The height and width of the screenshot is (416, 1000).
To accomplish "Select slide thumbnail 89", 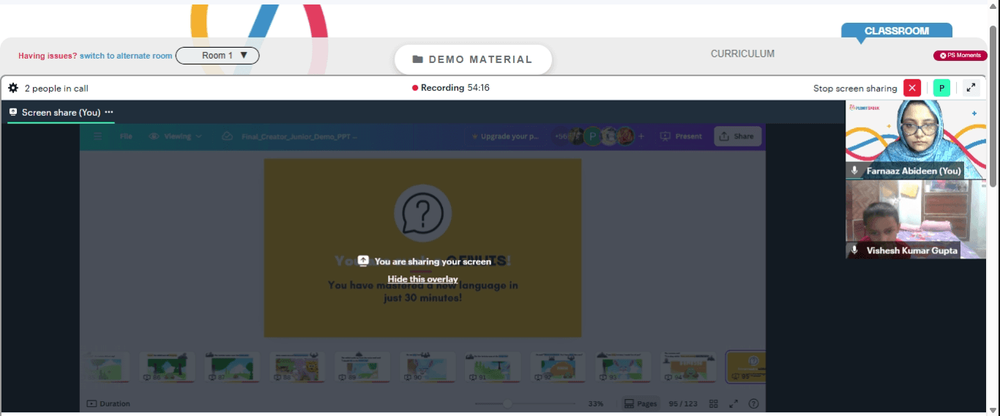I will tap(362, 368).
